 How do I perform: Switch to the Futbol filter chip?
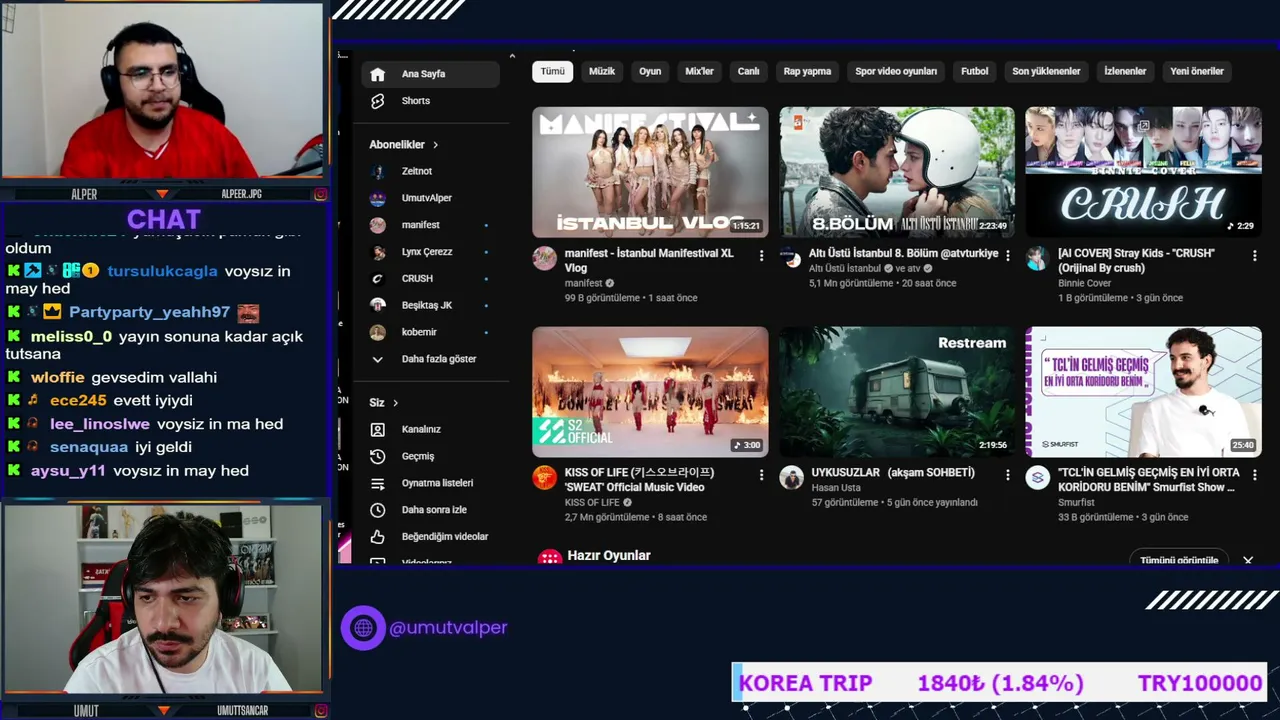click(x=975, y=71)
